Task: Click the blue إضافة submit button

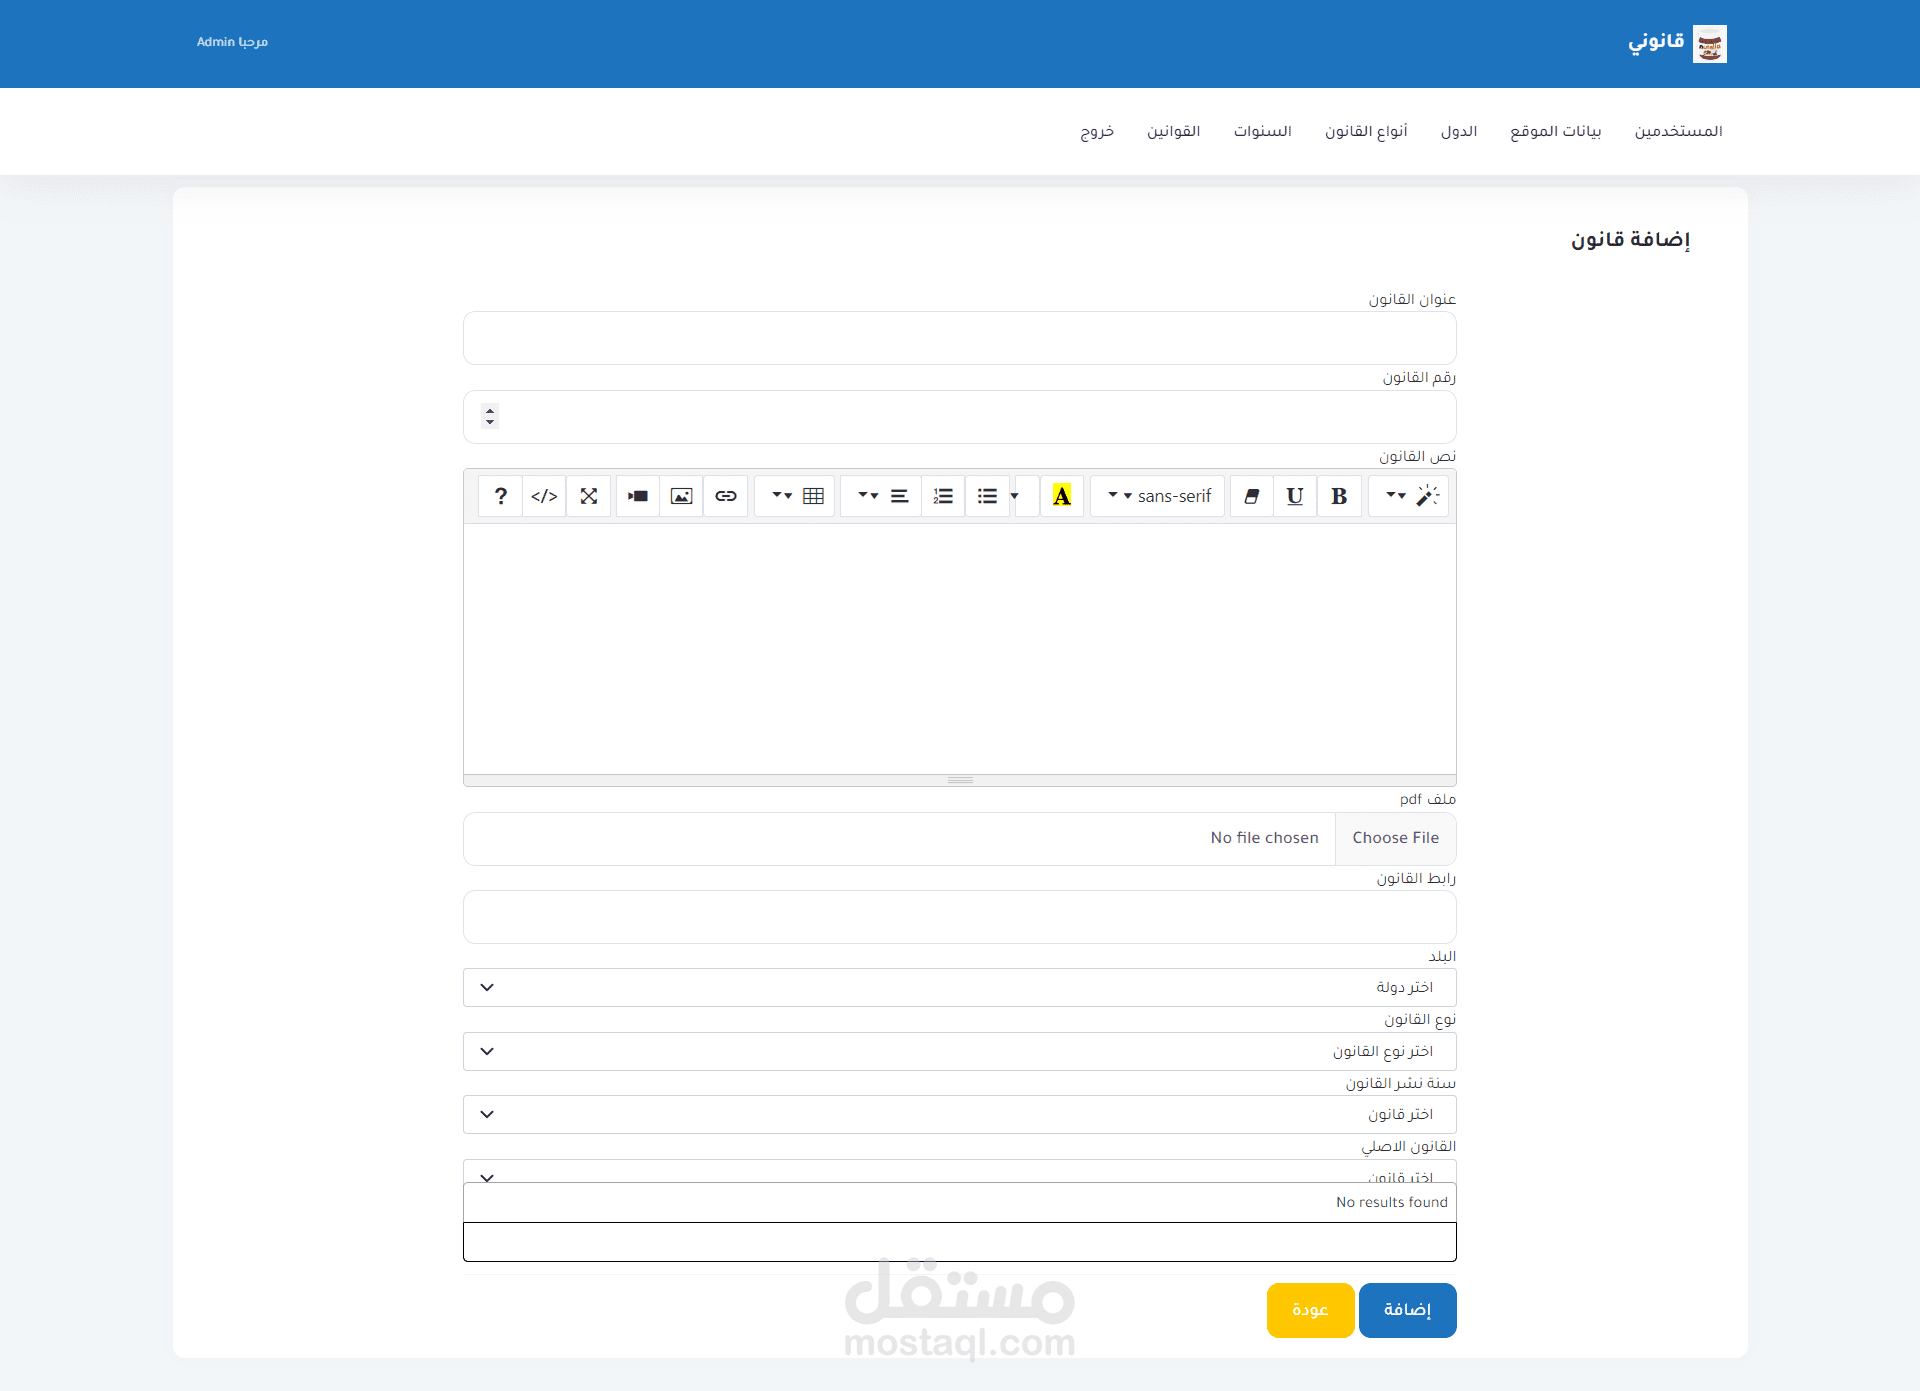Action: 1407,1310
